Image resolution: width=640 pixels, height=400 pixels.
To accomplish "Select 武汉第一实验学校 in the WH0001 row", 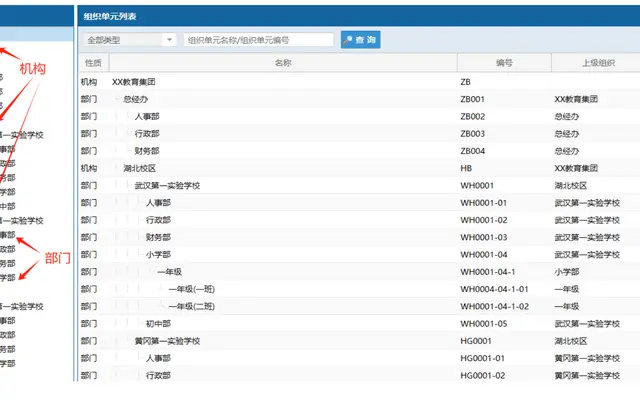I will click(x=167, y=185).
